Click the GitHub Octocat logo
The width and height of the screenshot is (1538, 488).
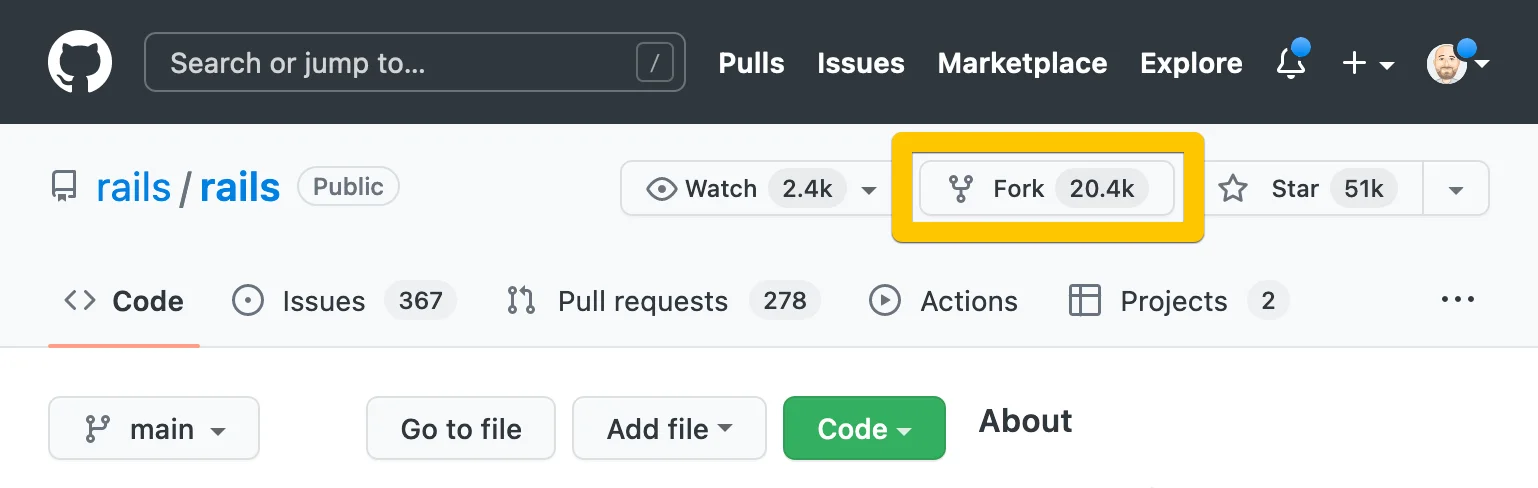coord(80,63)
